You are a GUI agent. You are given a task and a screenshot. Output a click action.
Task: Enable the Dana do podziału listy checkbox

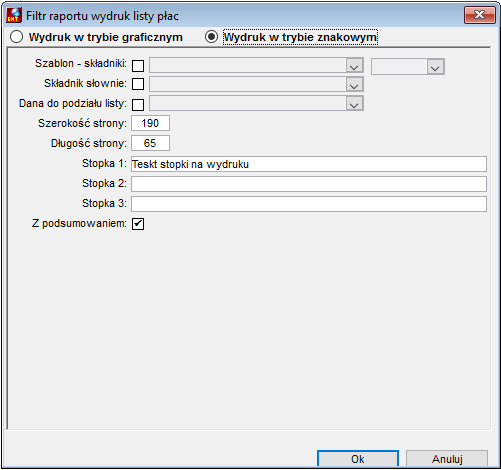pos(138,105)
